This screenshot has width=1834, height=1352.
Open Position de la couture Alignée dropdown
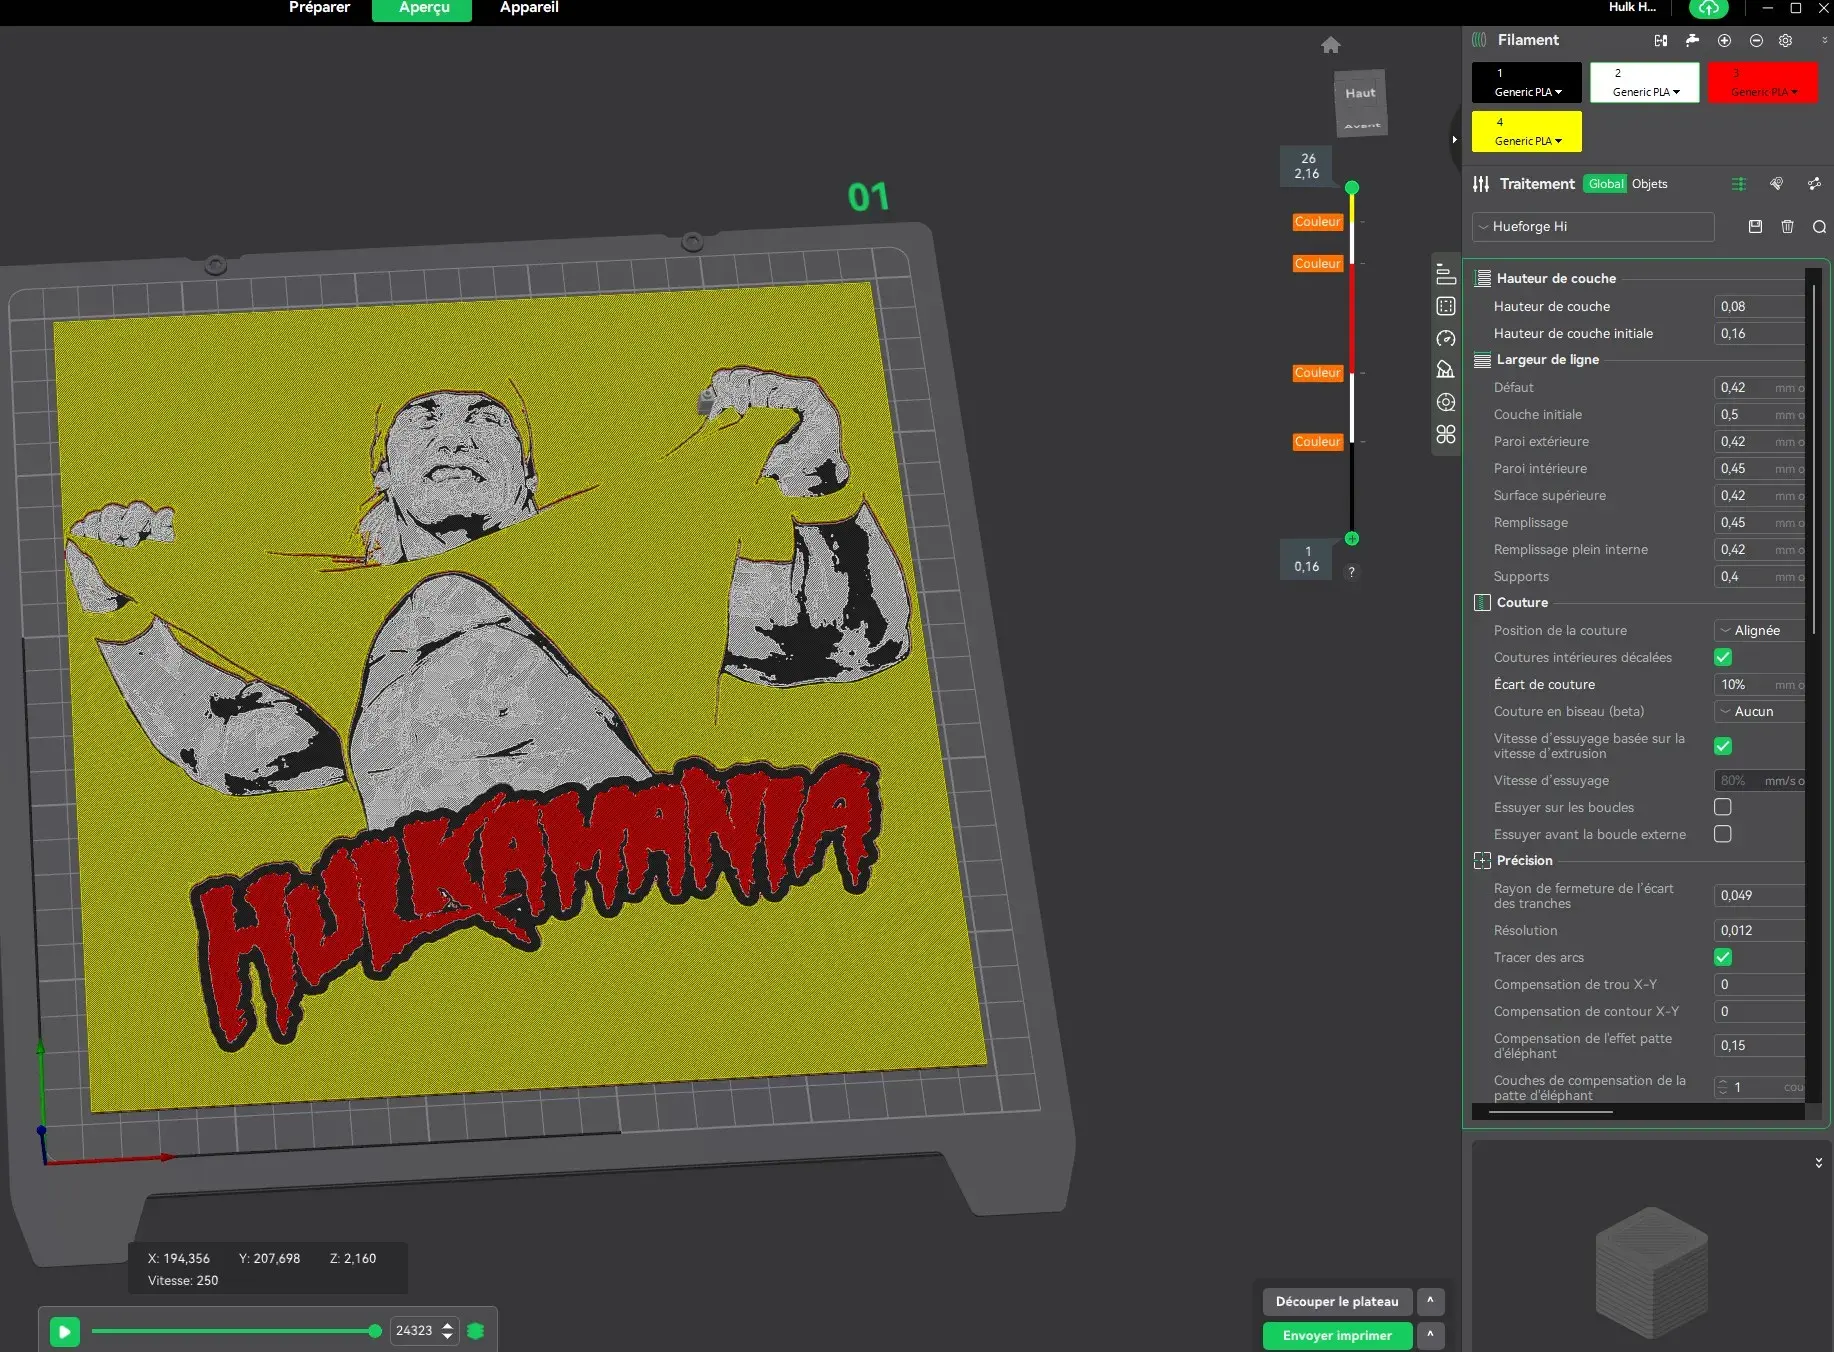[1761, 631]
